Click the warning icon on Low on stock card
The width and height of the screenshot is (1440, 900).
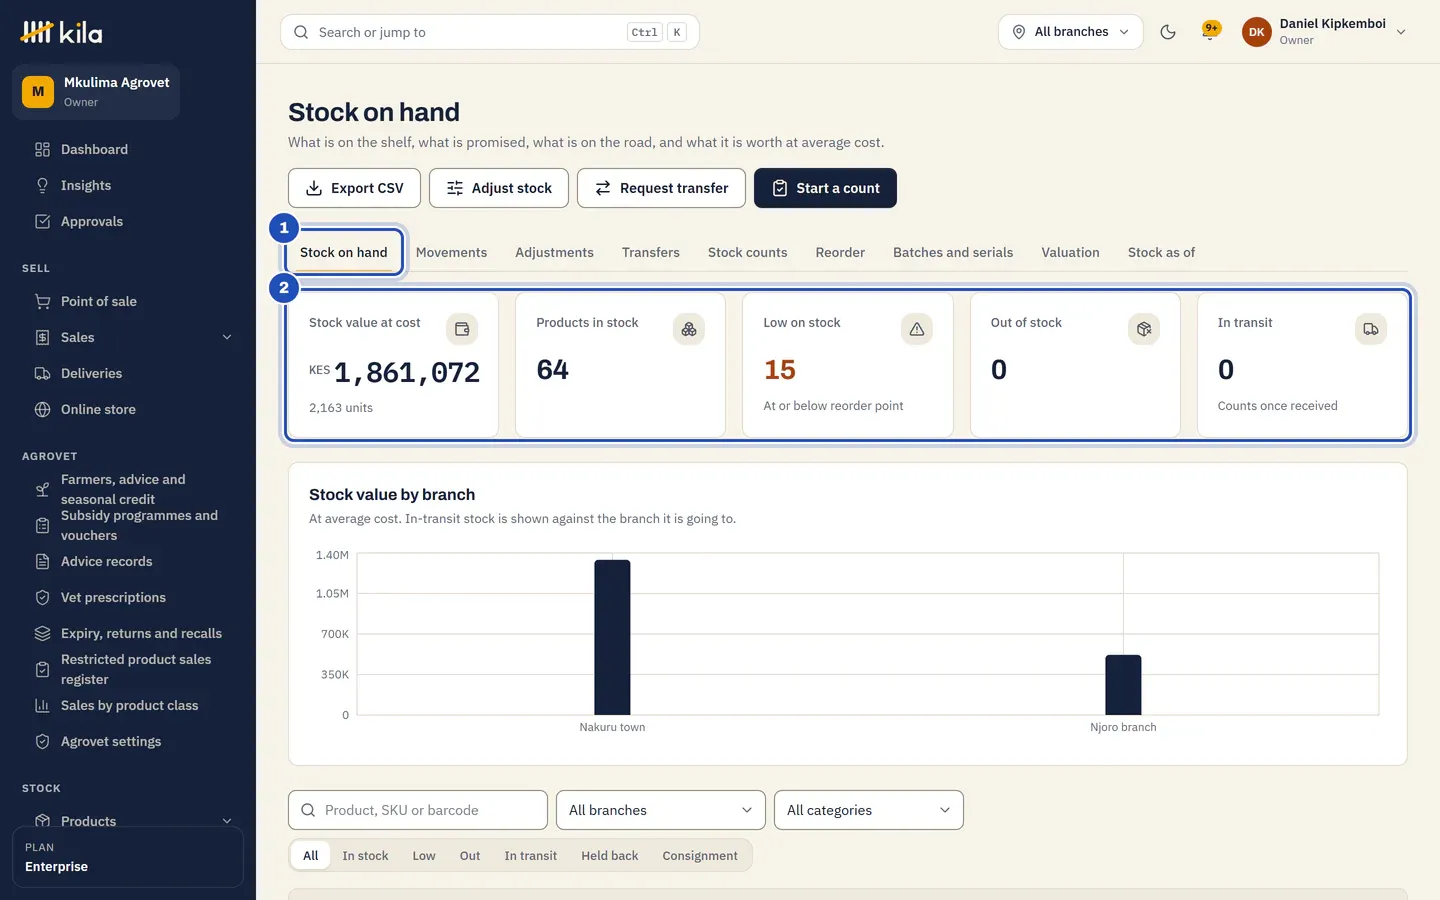coord(916,329)
